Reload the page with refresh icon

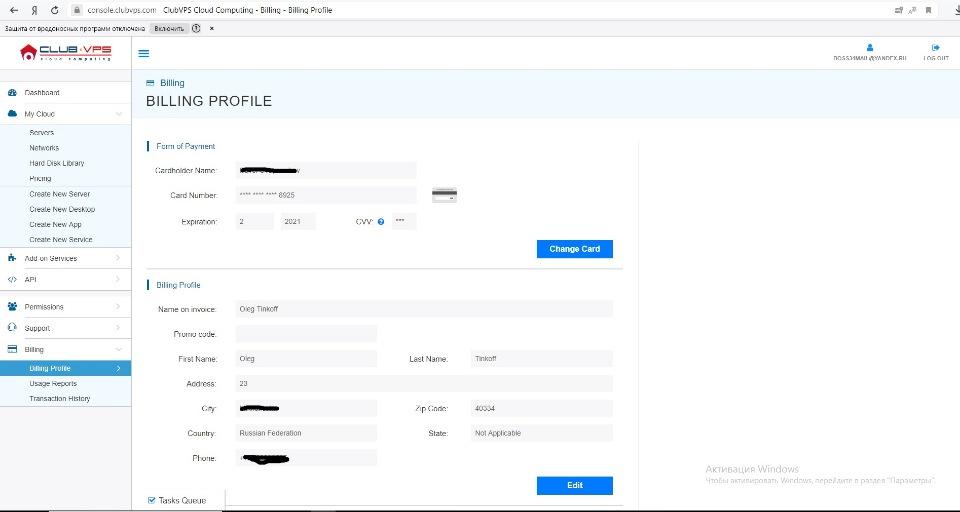pyautogui.click(x=55, y=10)
